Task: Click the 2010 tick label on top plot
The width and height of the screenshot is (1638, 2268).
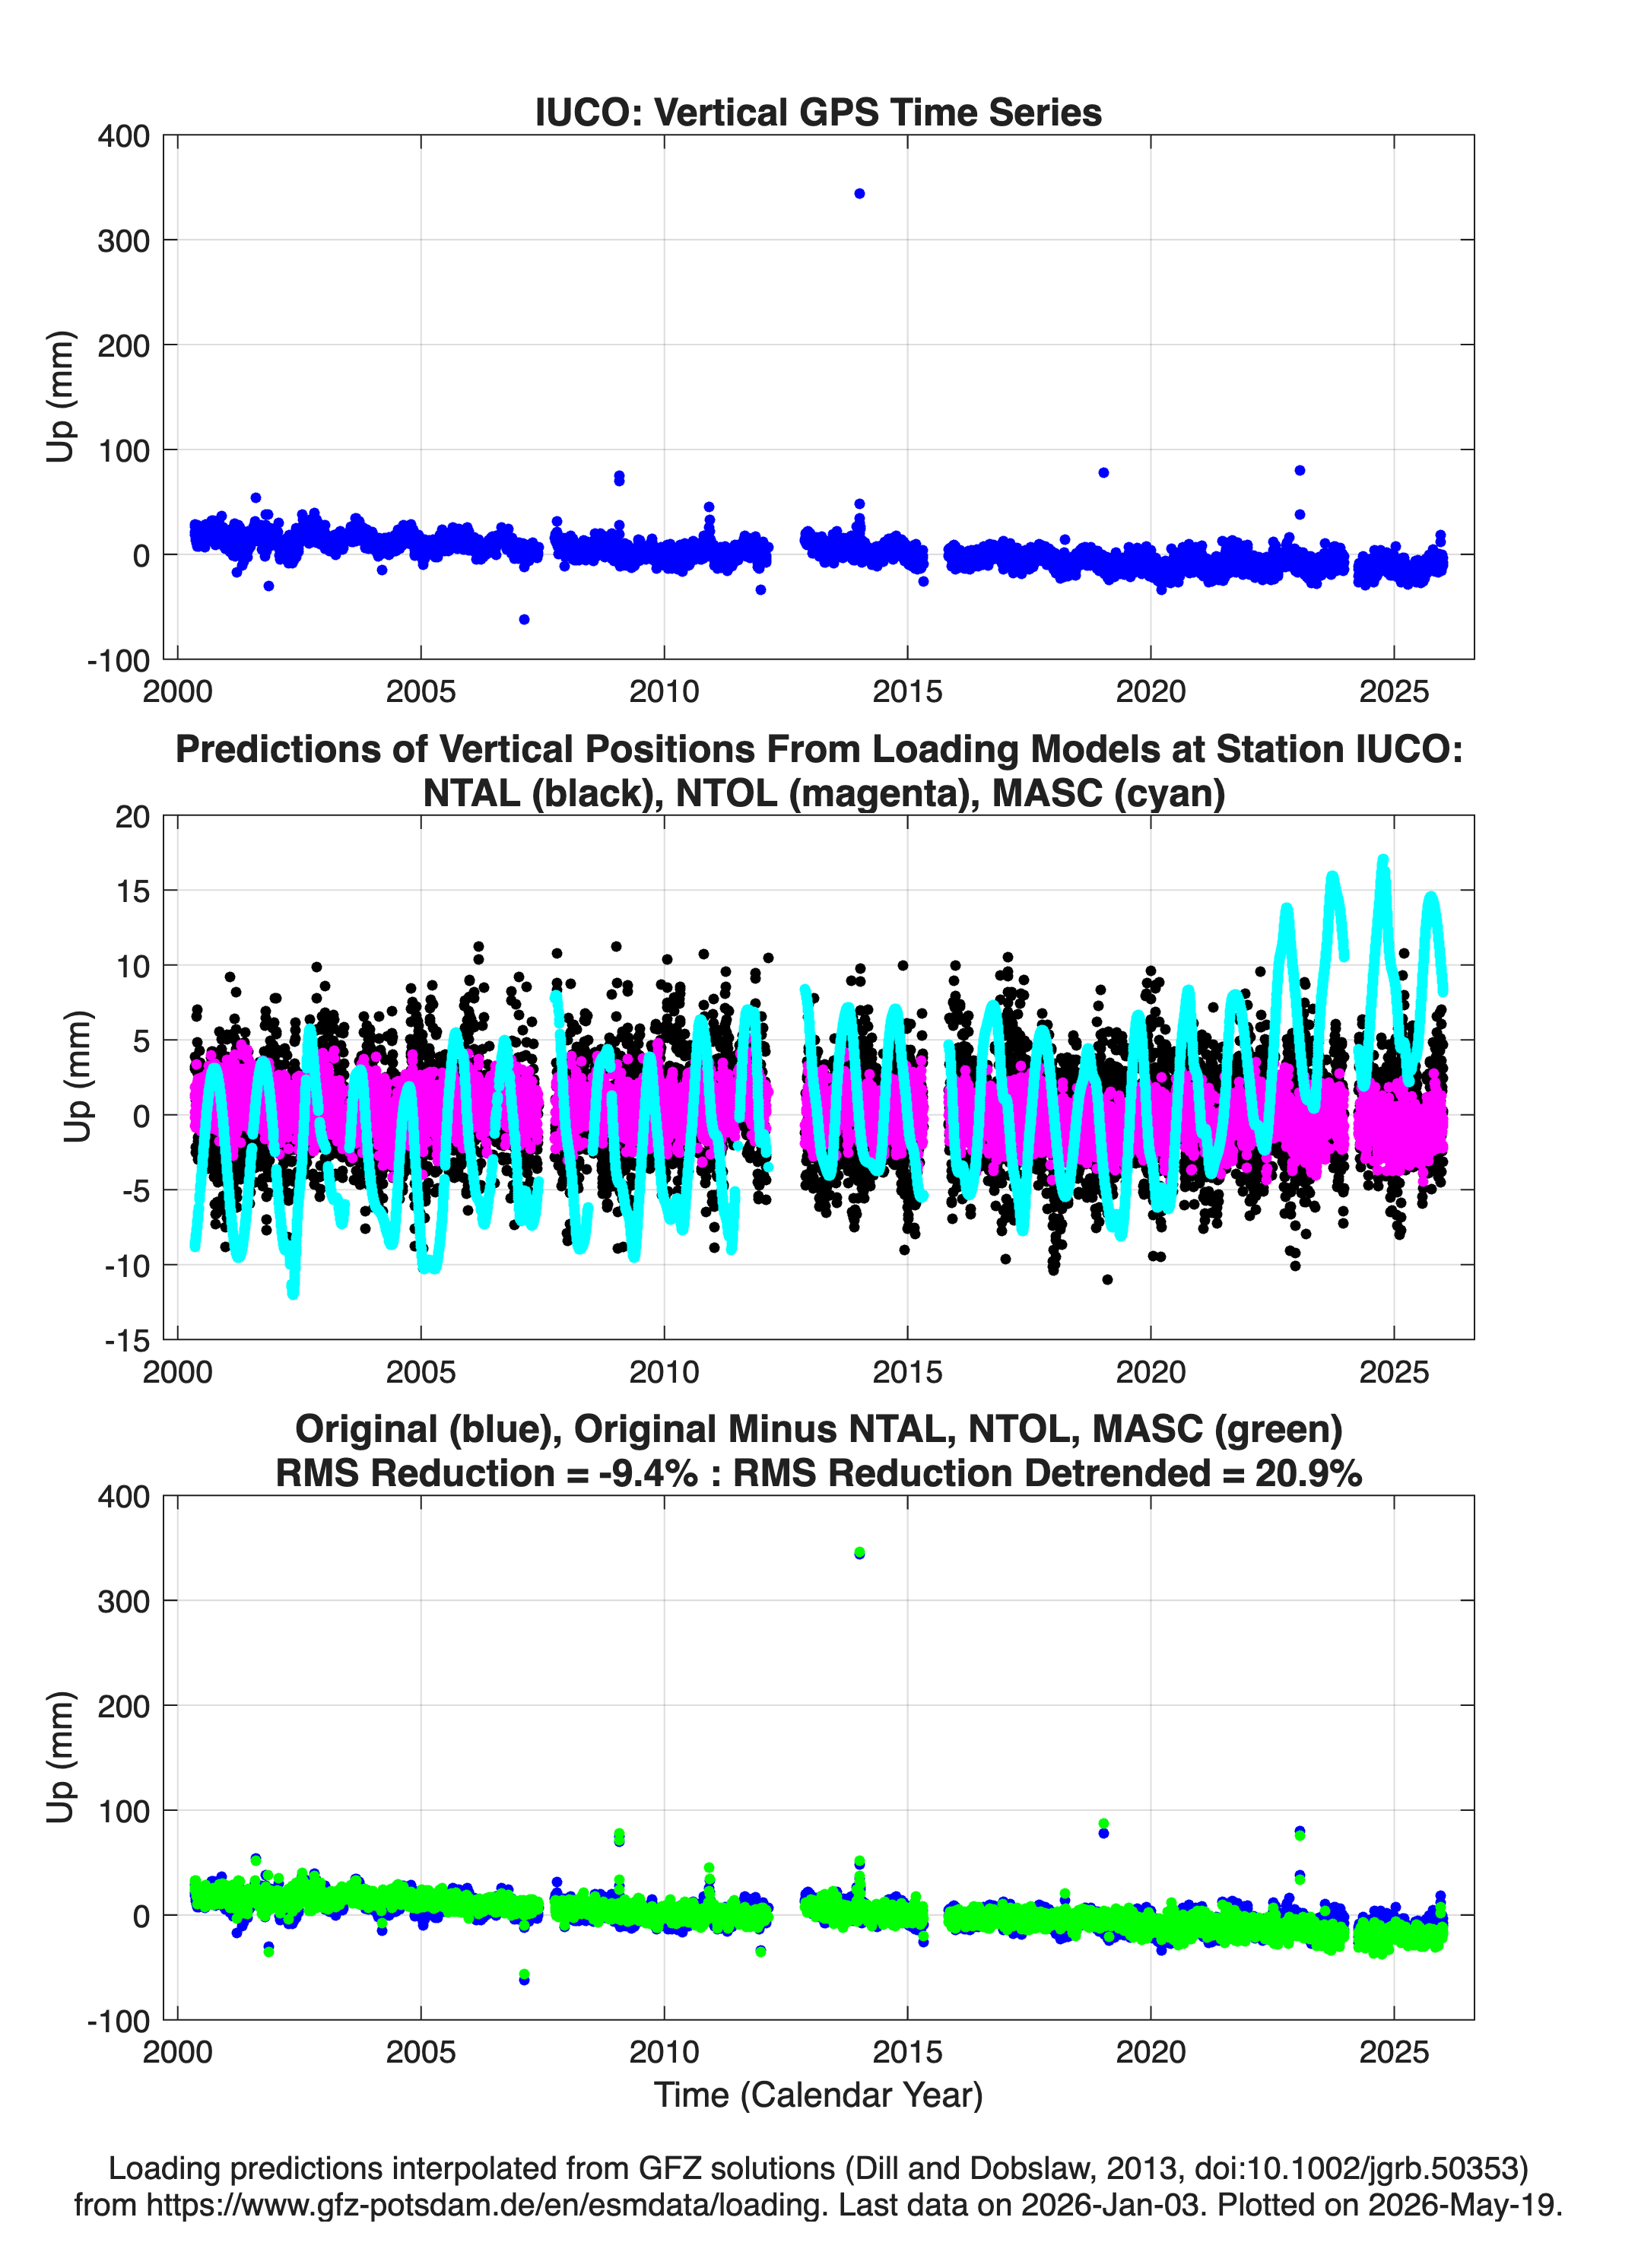Action: point(664,691)
